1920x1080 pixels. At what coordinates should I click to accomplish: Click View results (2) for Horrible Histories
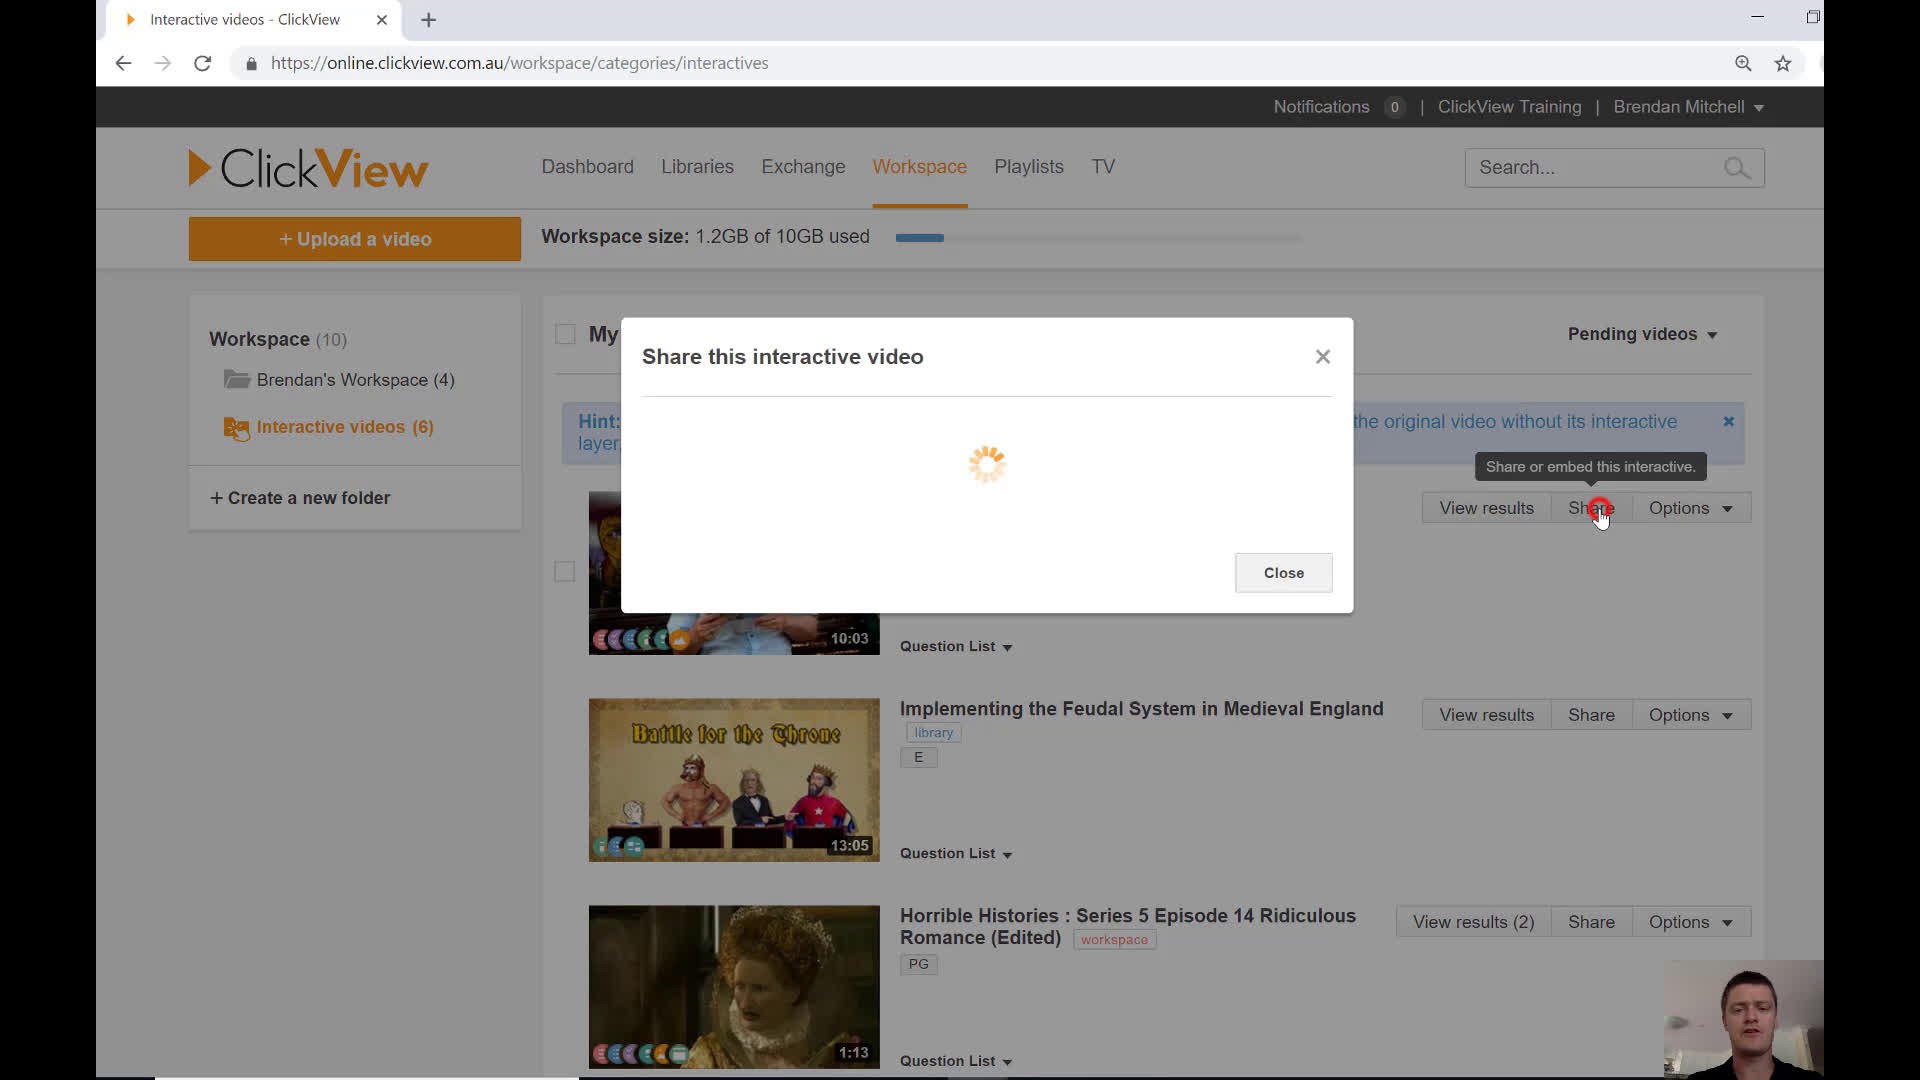click(1473, 922)
